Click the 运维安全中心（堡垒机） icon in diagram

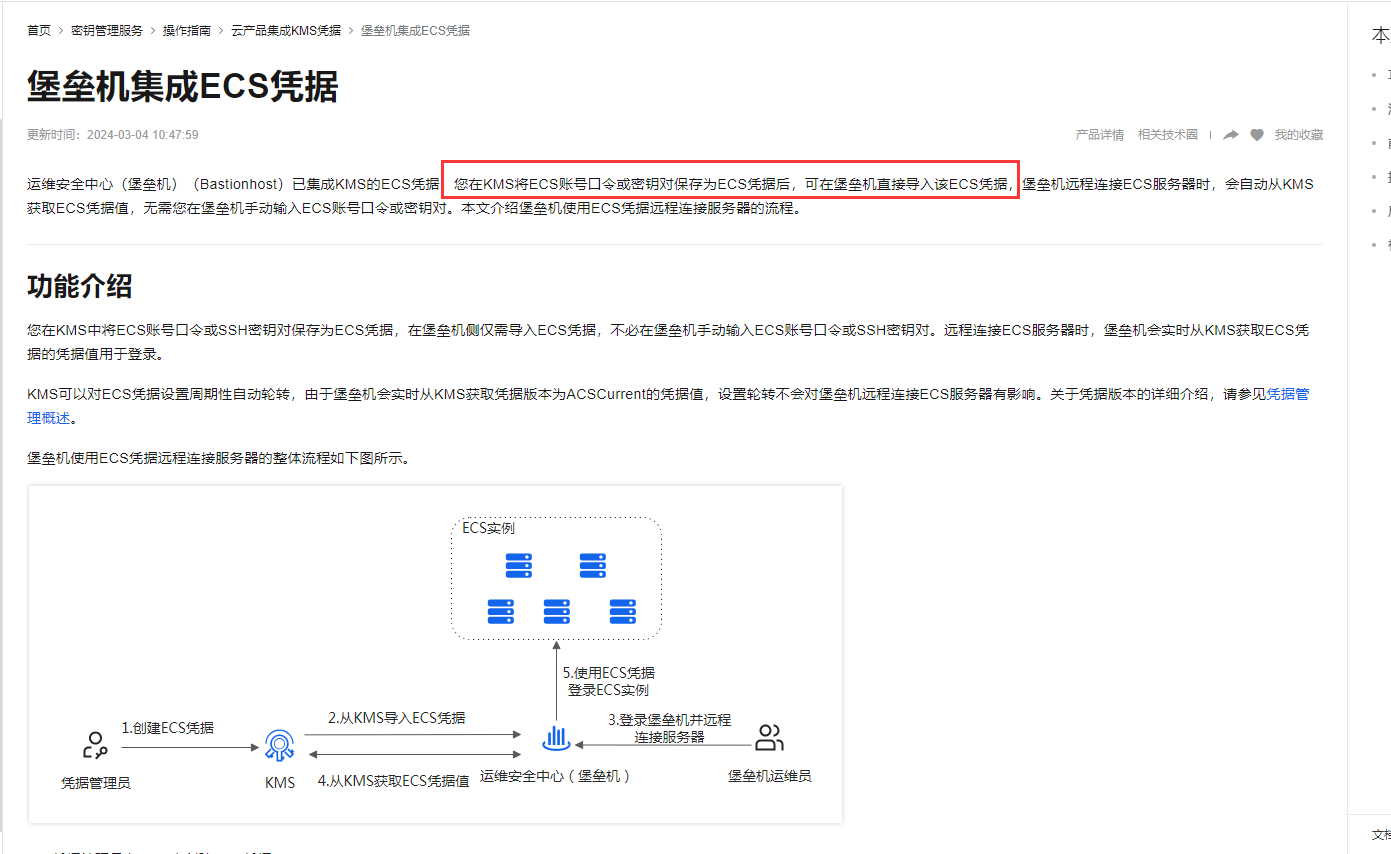click(554, 740)
